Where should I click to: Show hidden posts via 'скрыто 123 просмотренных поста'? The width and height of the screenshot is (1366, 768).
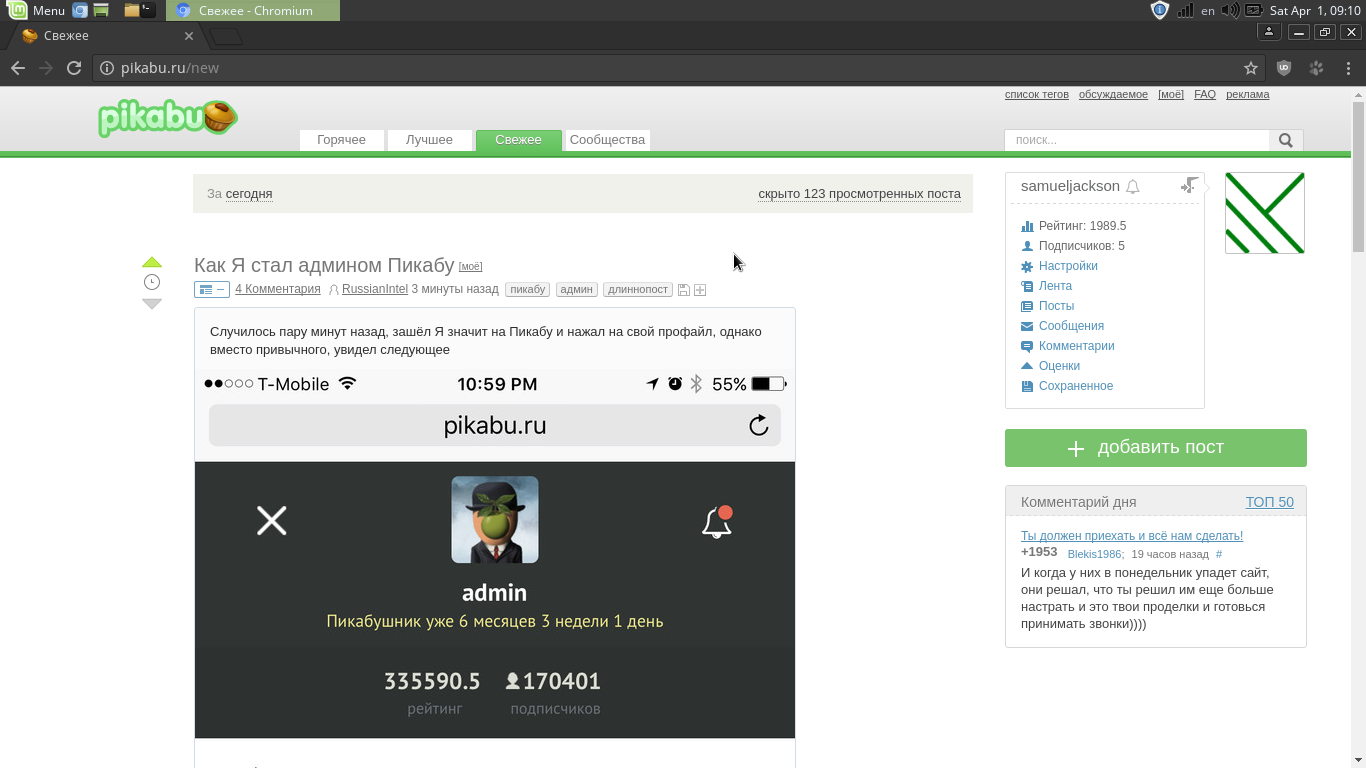pyautogui.click(x=859, y=194)
